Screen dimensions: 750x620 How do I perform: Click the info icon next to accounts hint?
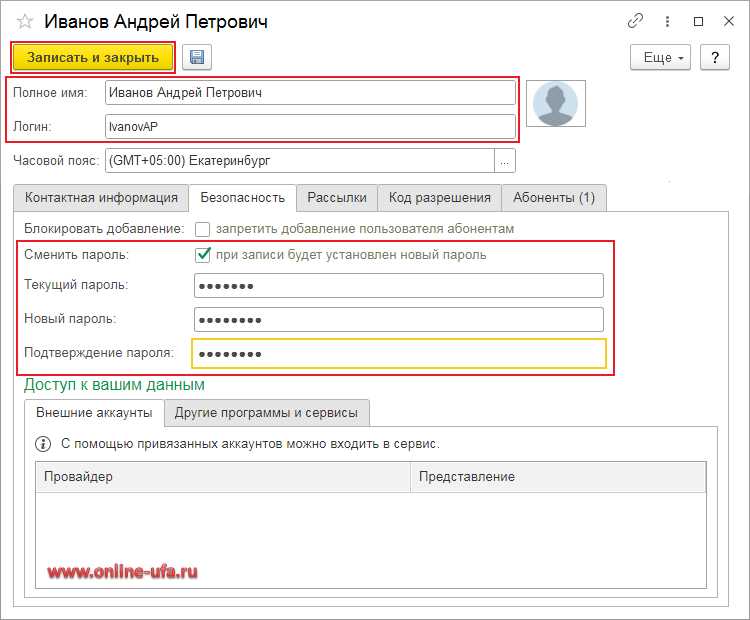point(43,444)
